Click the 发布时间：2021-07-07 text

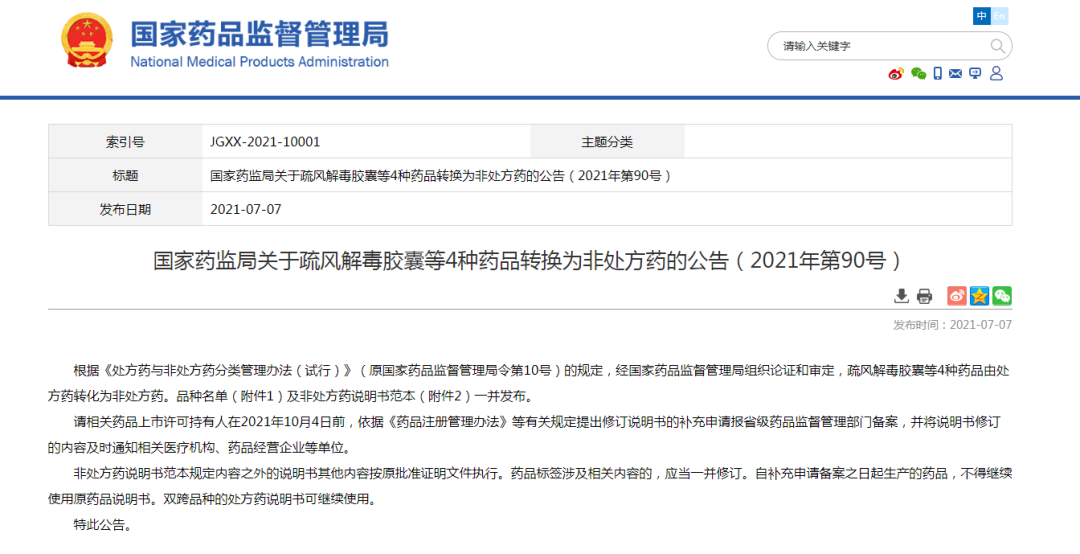(x=953, y=325)
